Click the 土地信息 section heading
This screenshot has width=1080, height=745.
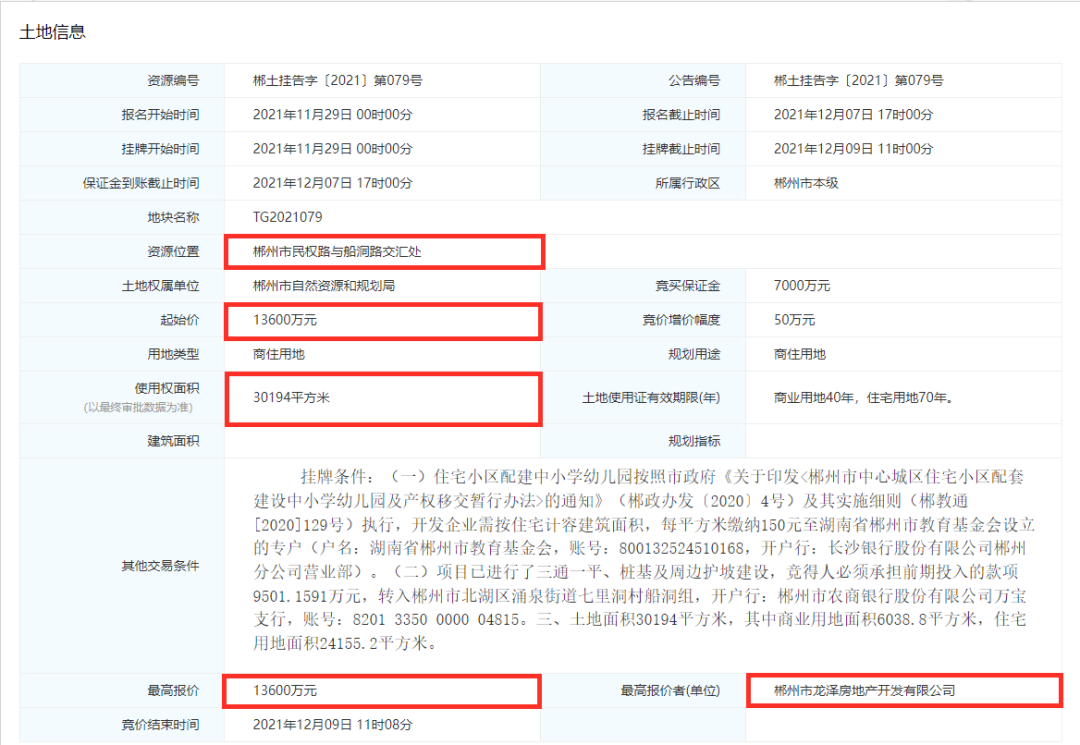coord(52,32)
